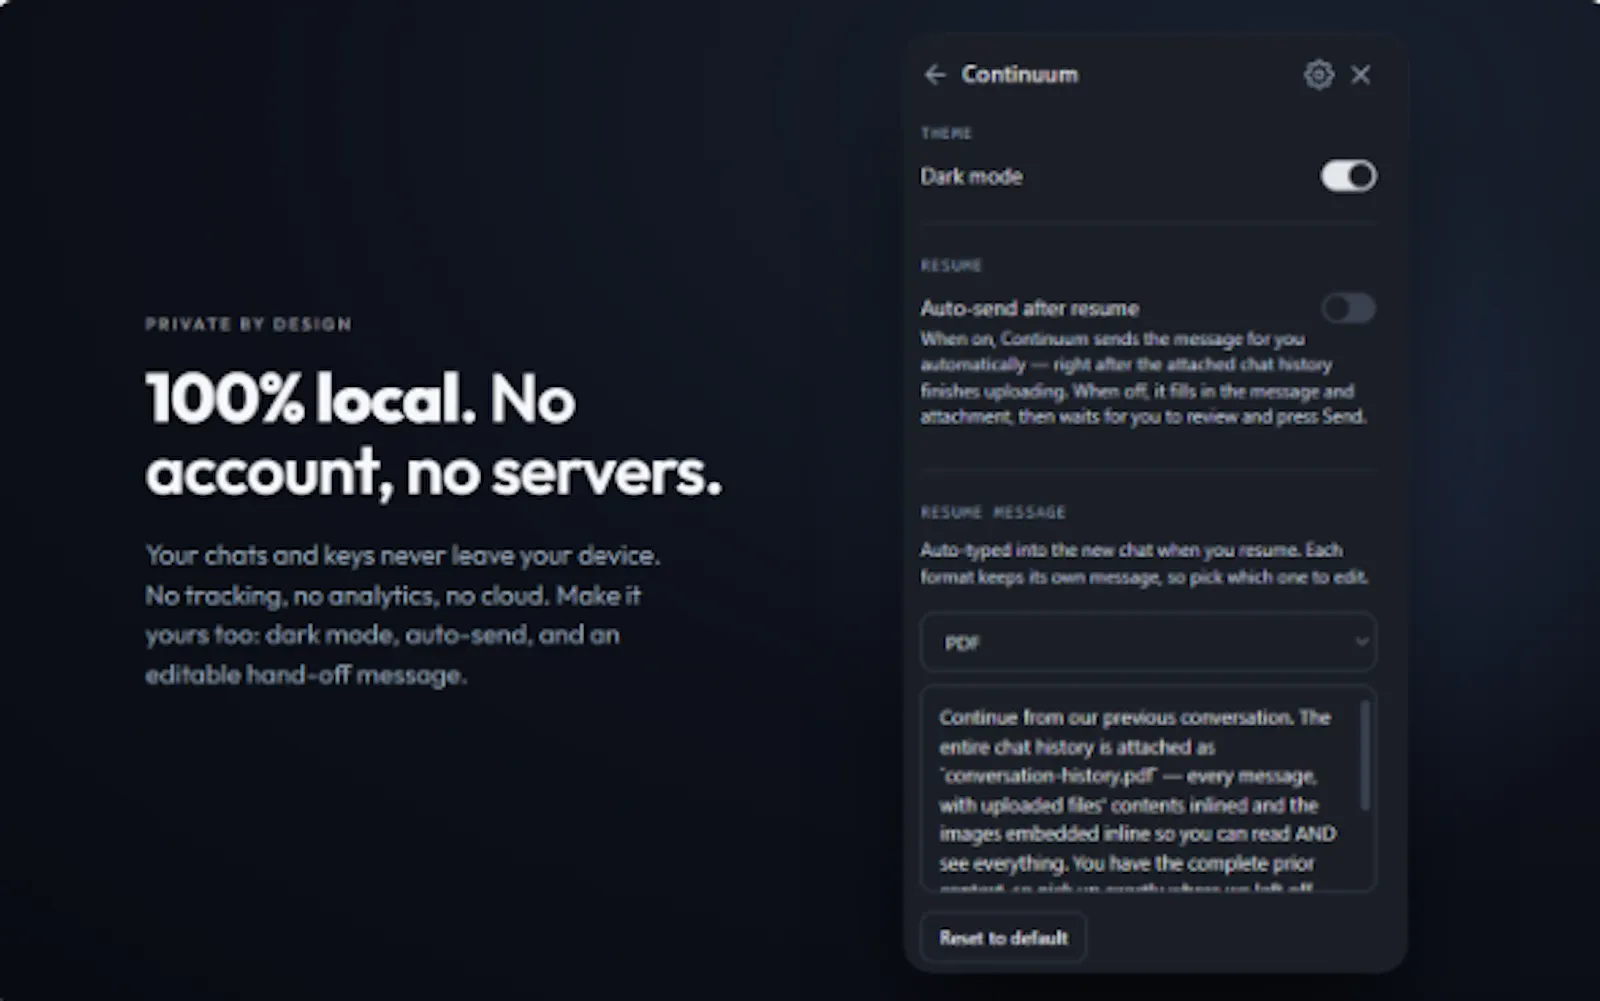
Task: Enable Auto-send after resume switch
Action: click(1348, 308)
